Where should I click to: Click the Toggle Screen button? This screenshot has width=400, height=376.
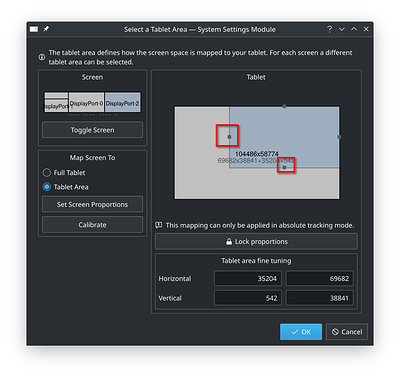[x=92, y=130]
